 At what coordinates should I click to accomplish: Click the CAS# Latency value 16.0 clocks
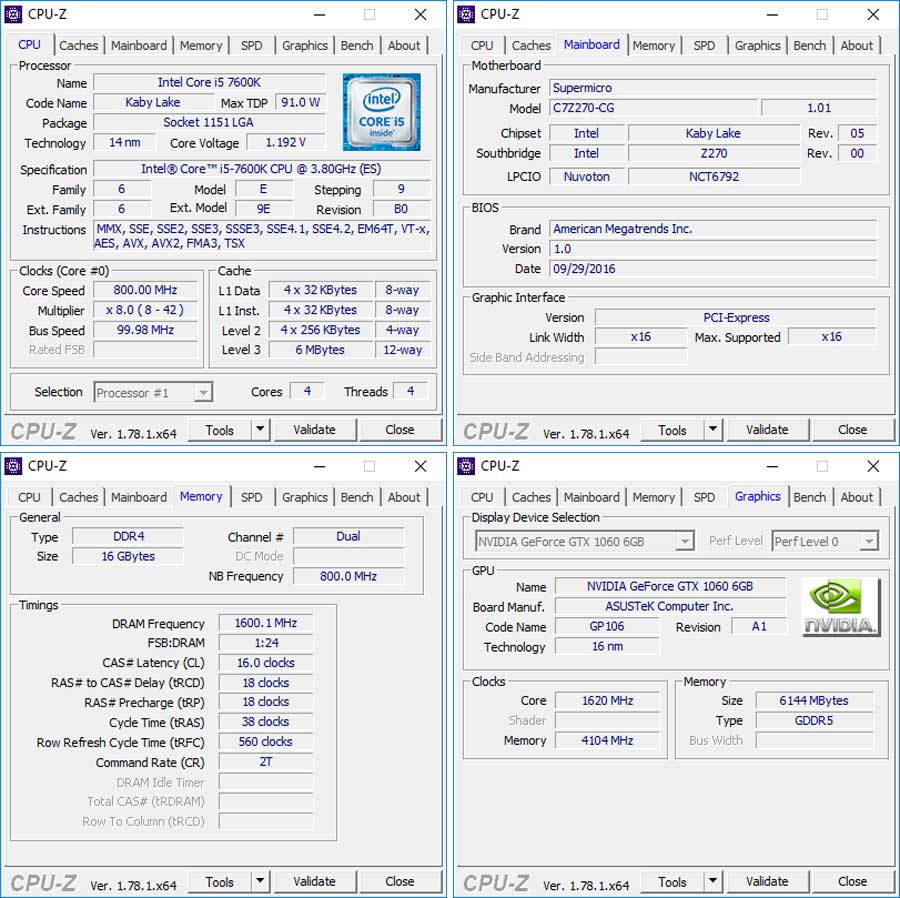(266, 663)
